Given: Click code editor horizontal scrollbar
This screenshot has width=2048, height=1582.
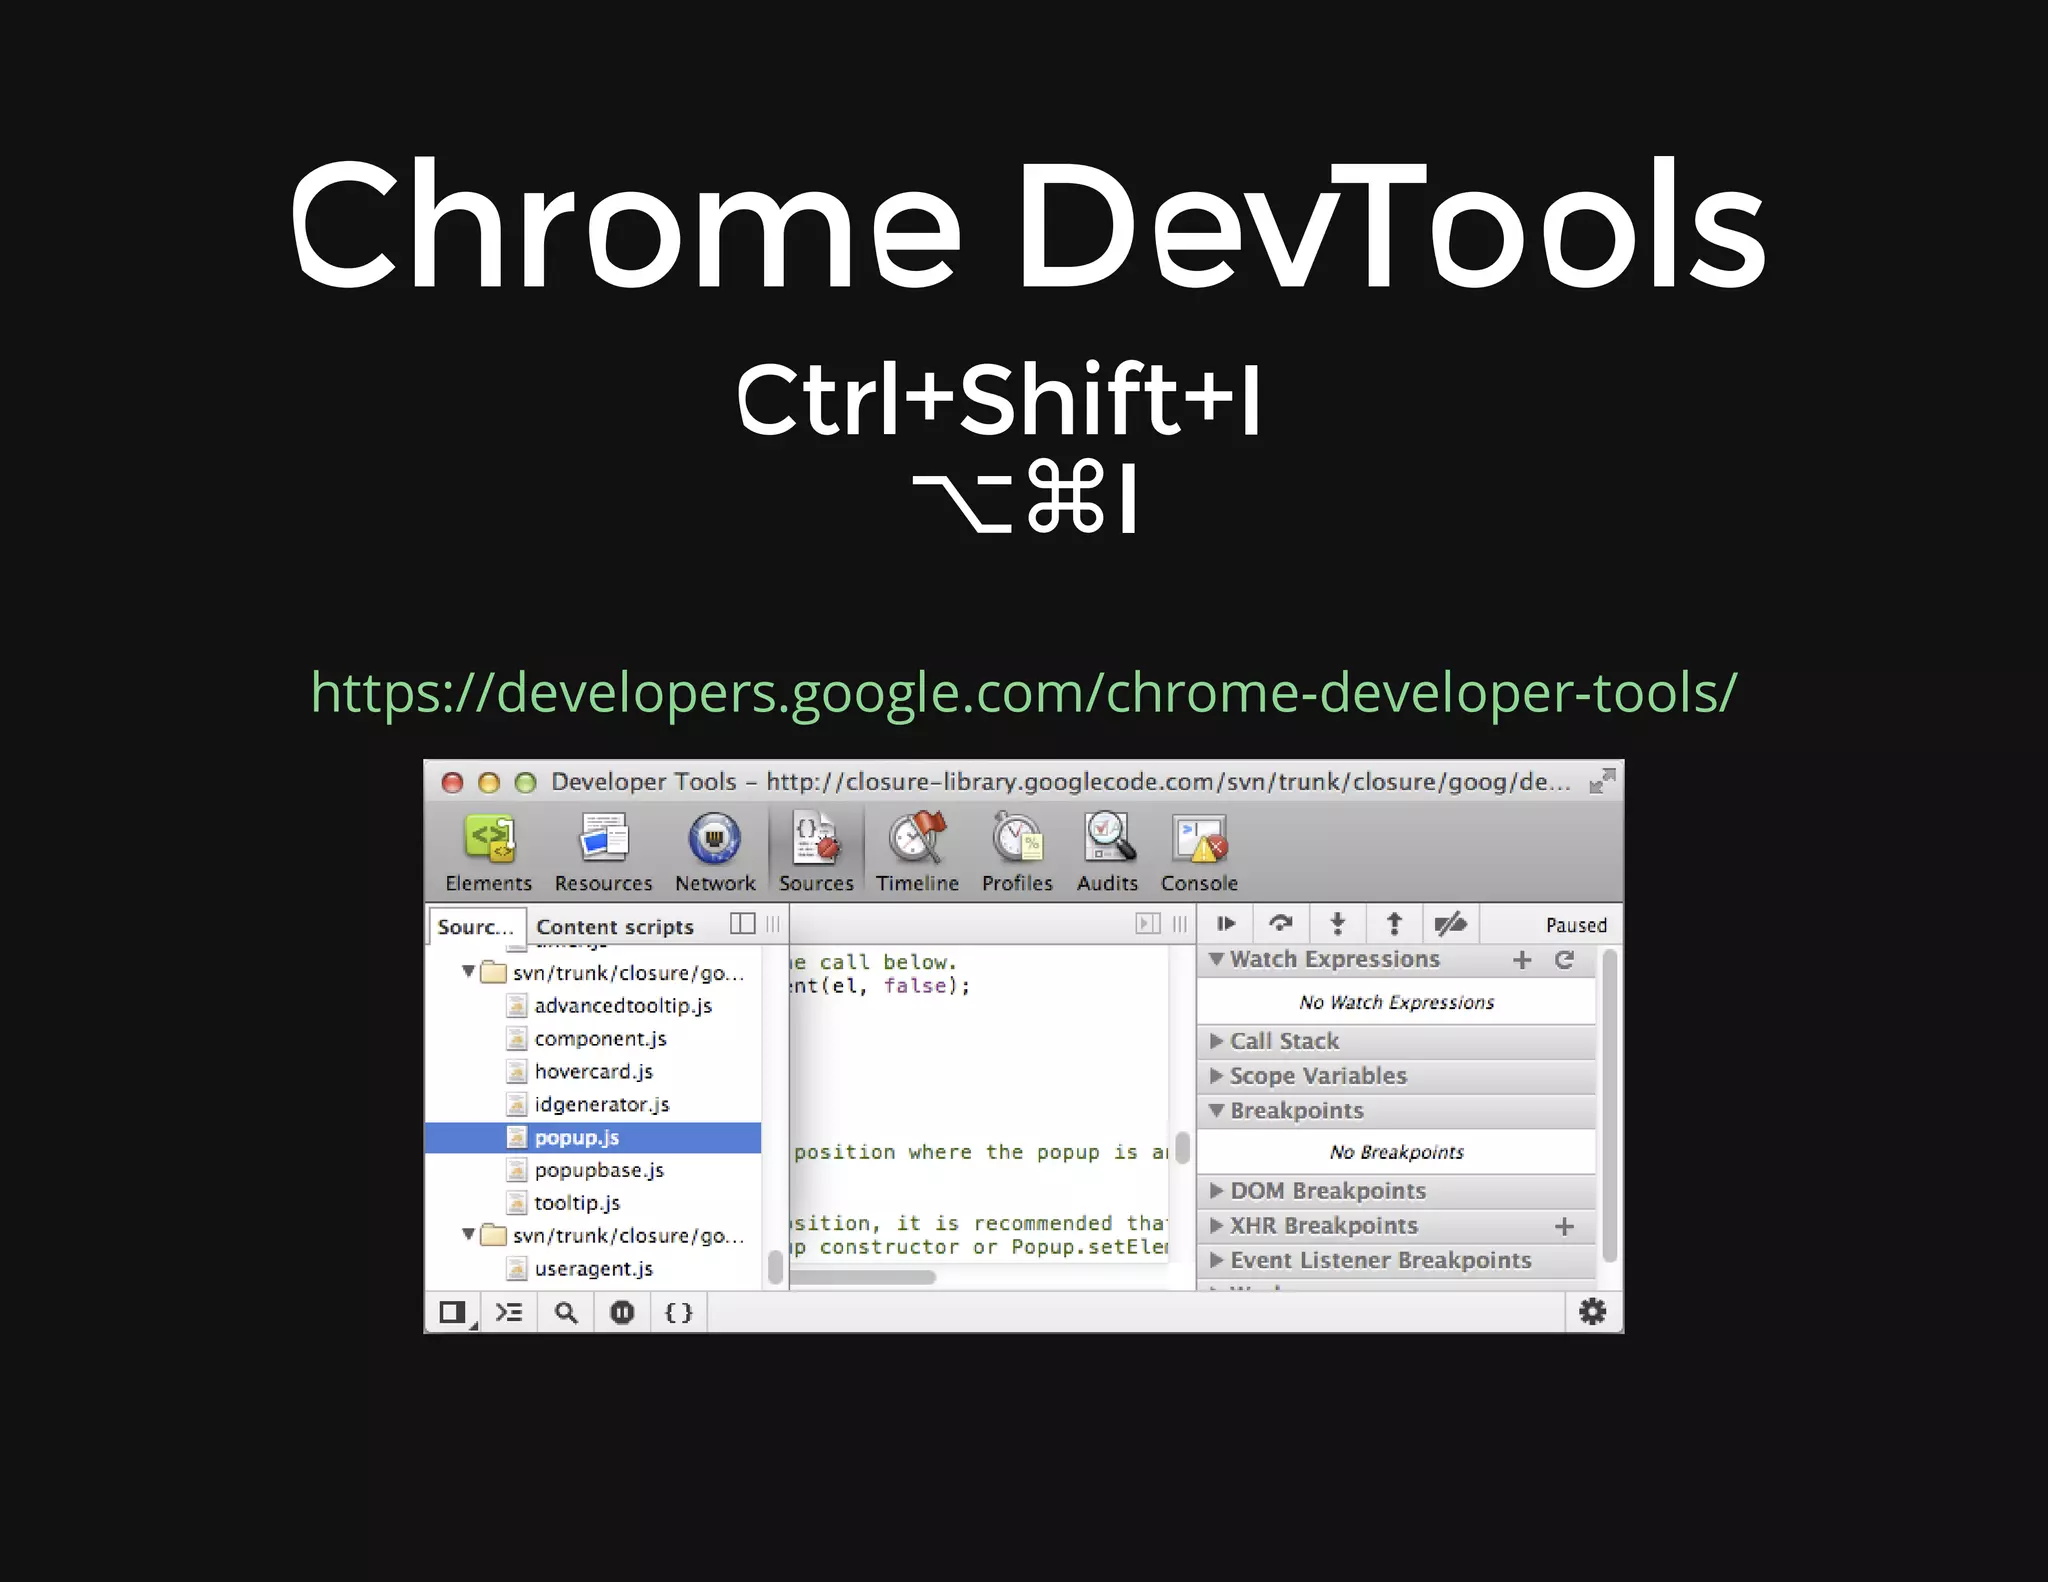Looking at the screenshot, I should coord(862,1277).
